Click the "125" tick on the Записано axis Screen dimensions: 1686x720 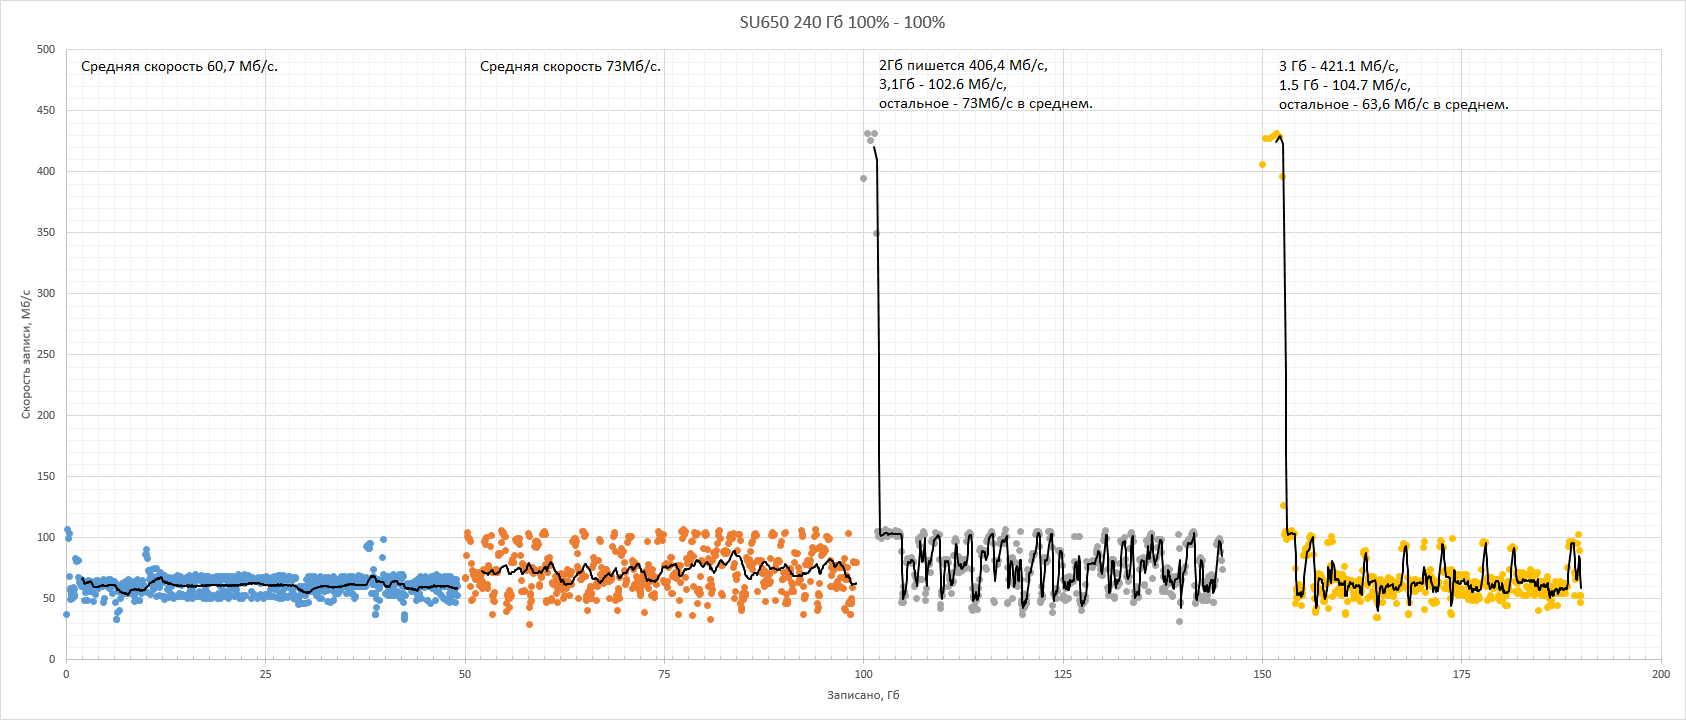[x=1063, y=674]
